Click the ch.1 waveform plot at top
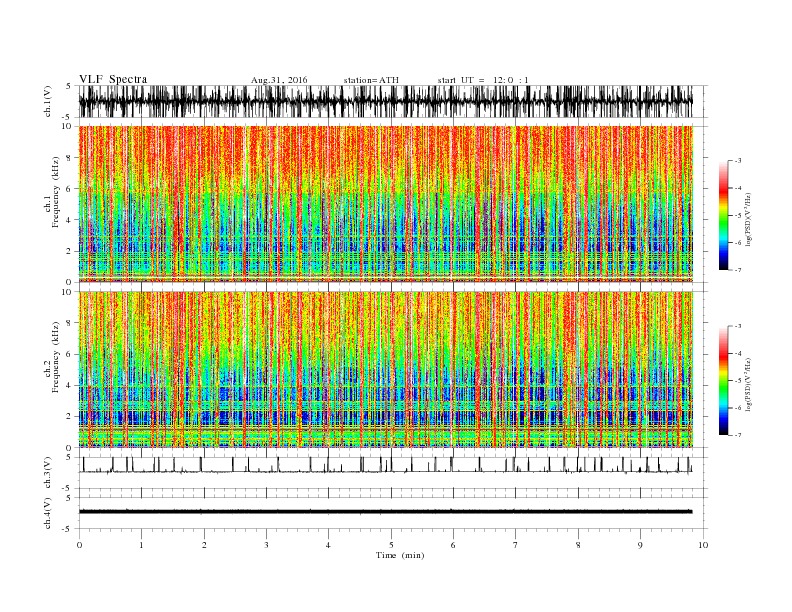The width and height of the screenshot is (792, 612). pyautogui.click(x=385, y=101)
